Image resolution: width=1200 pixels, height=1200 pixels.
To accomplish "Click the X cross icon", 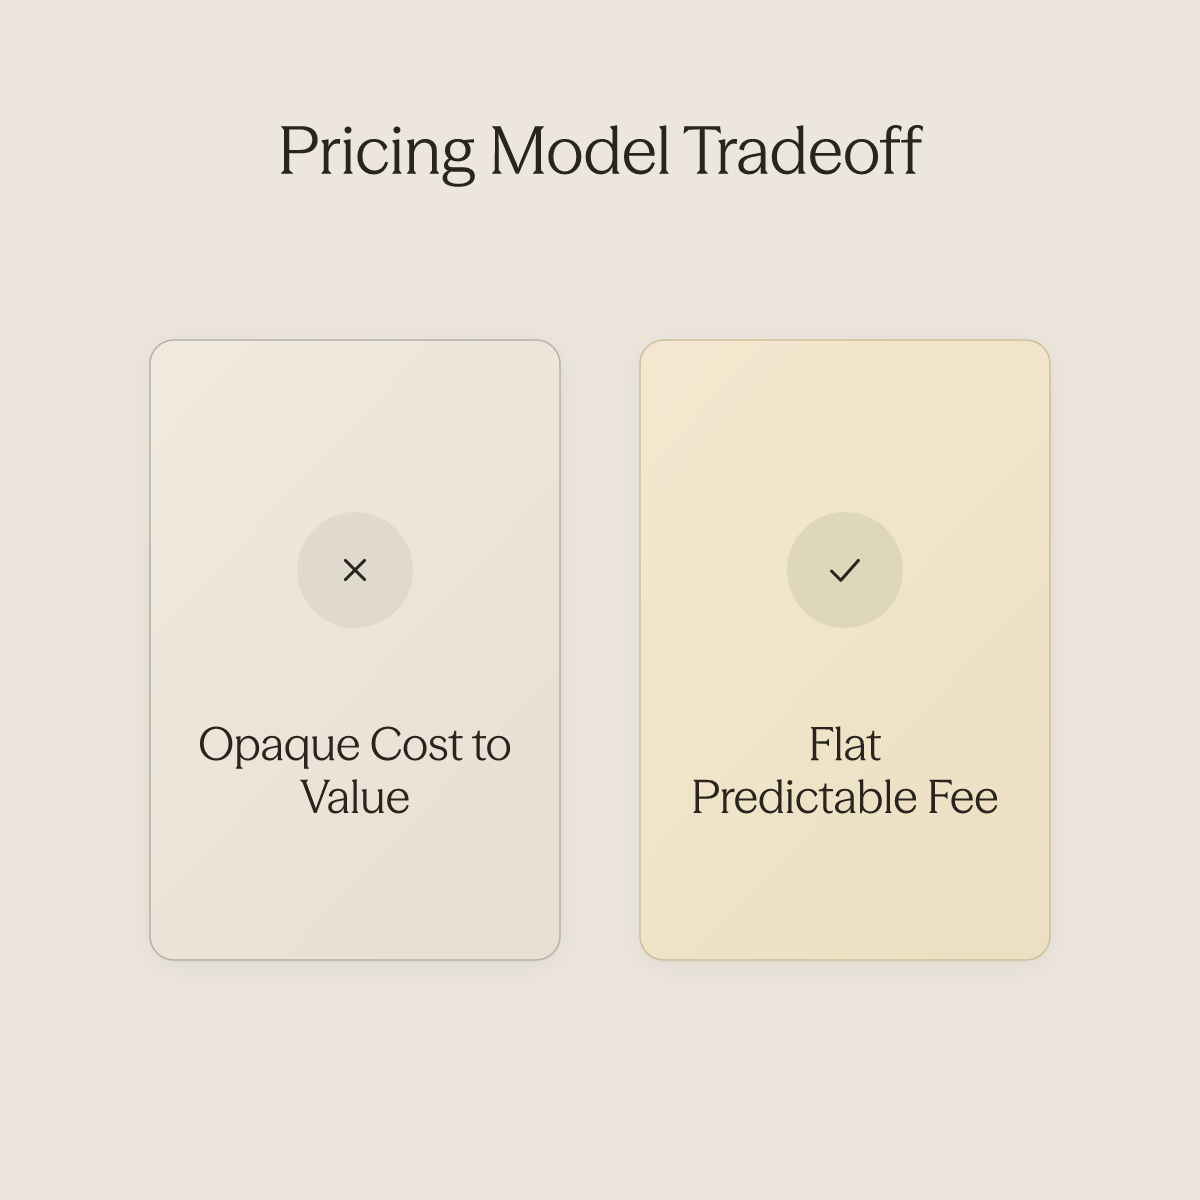I will tap(355, 570).
